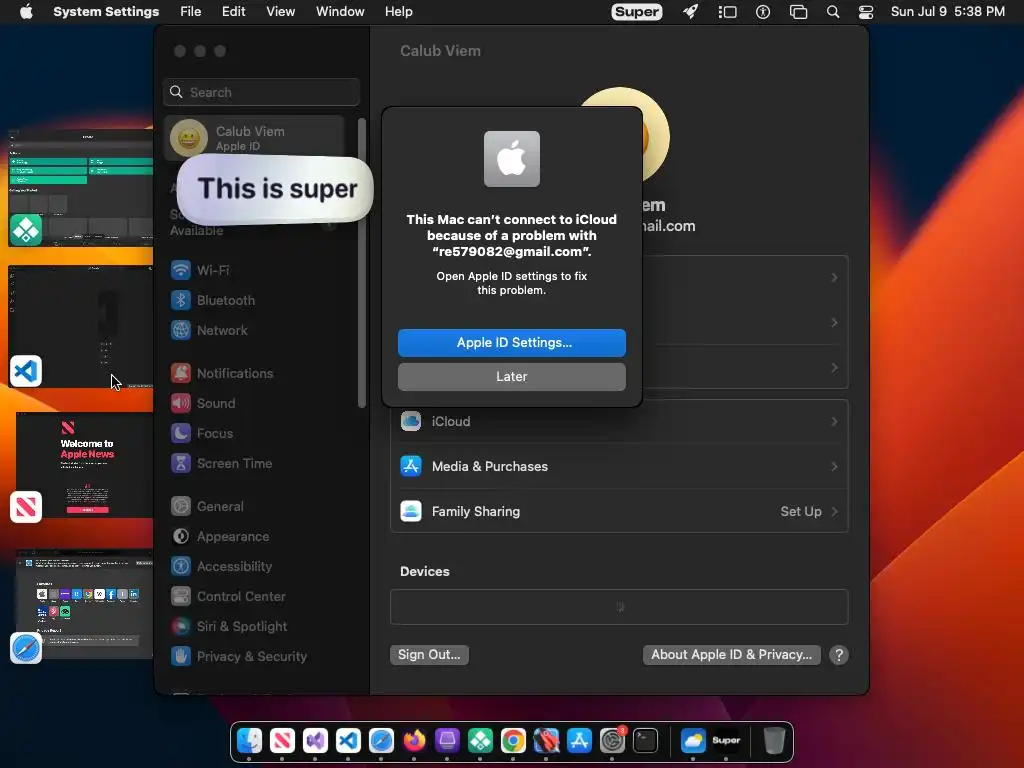Open About Apple ID & Privacy

[x=731, y=654]
